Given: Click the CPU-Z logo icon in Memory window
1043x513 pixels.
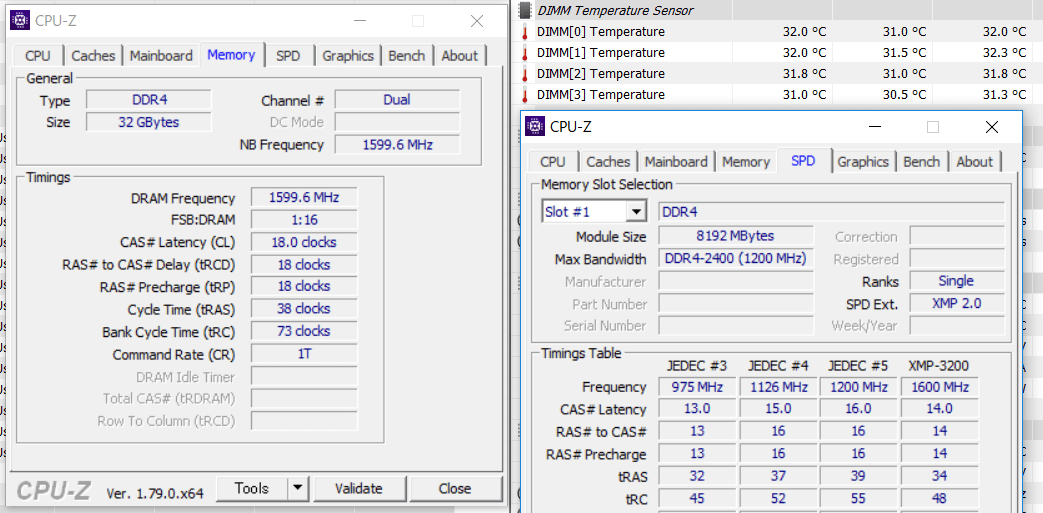Looking at the screenshot, I should (21, 21).
